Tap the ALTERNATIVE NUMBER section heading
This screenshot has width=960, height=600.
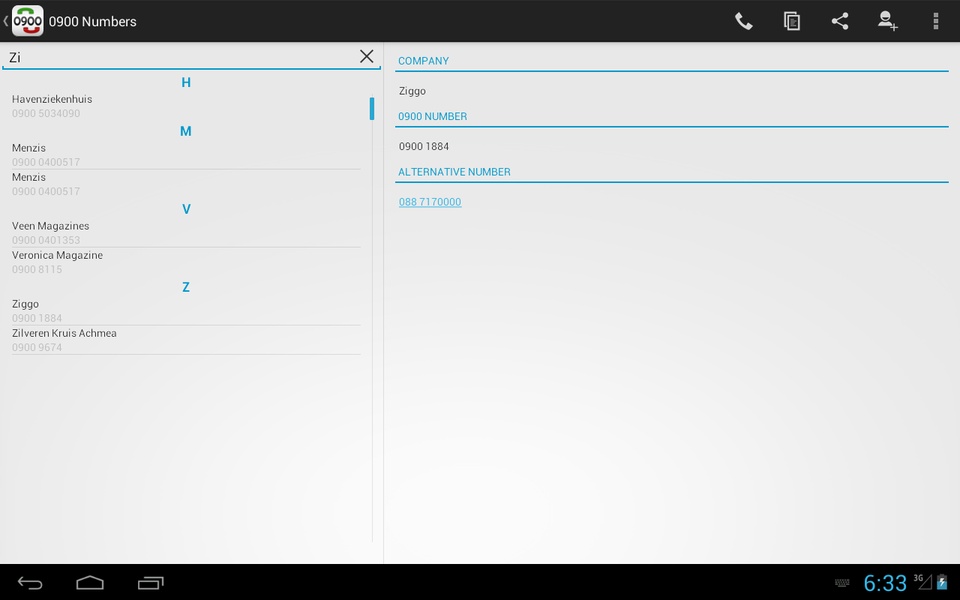(454, 172)
